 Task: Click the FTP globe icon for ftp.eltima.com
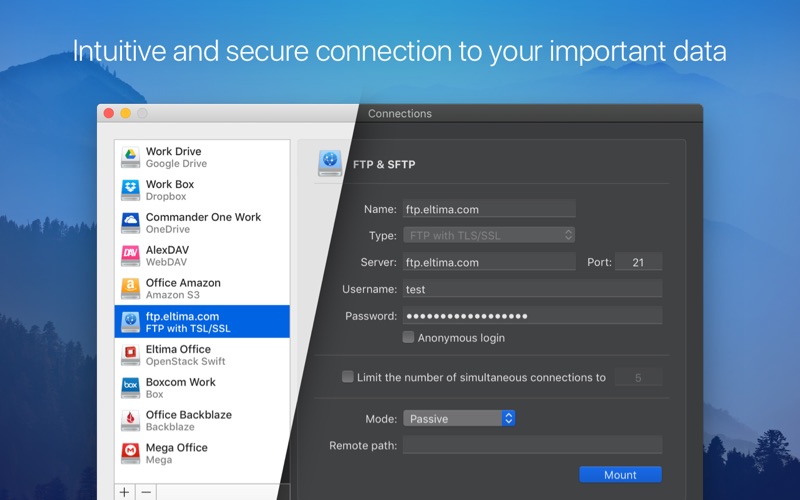click(131, 321)
